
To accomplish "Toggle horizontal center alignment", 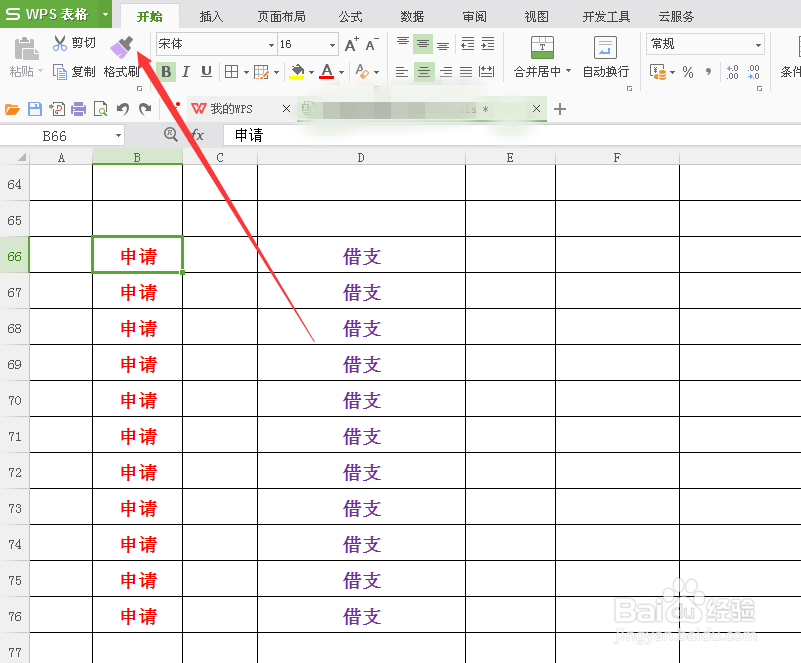I will pyautogui.click(x=423, y=72).
